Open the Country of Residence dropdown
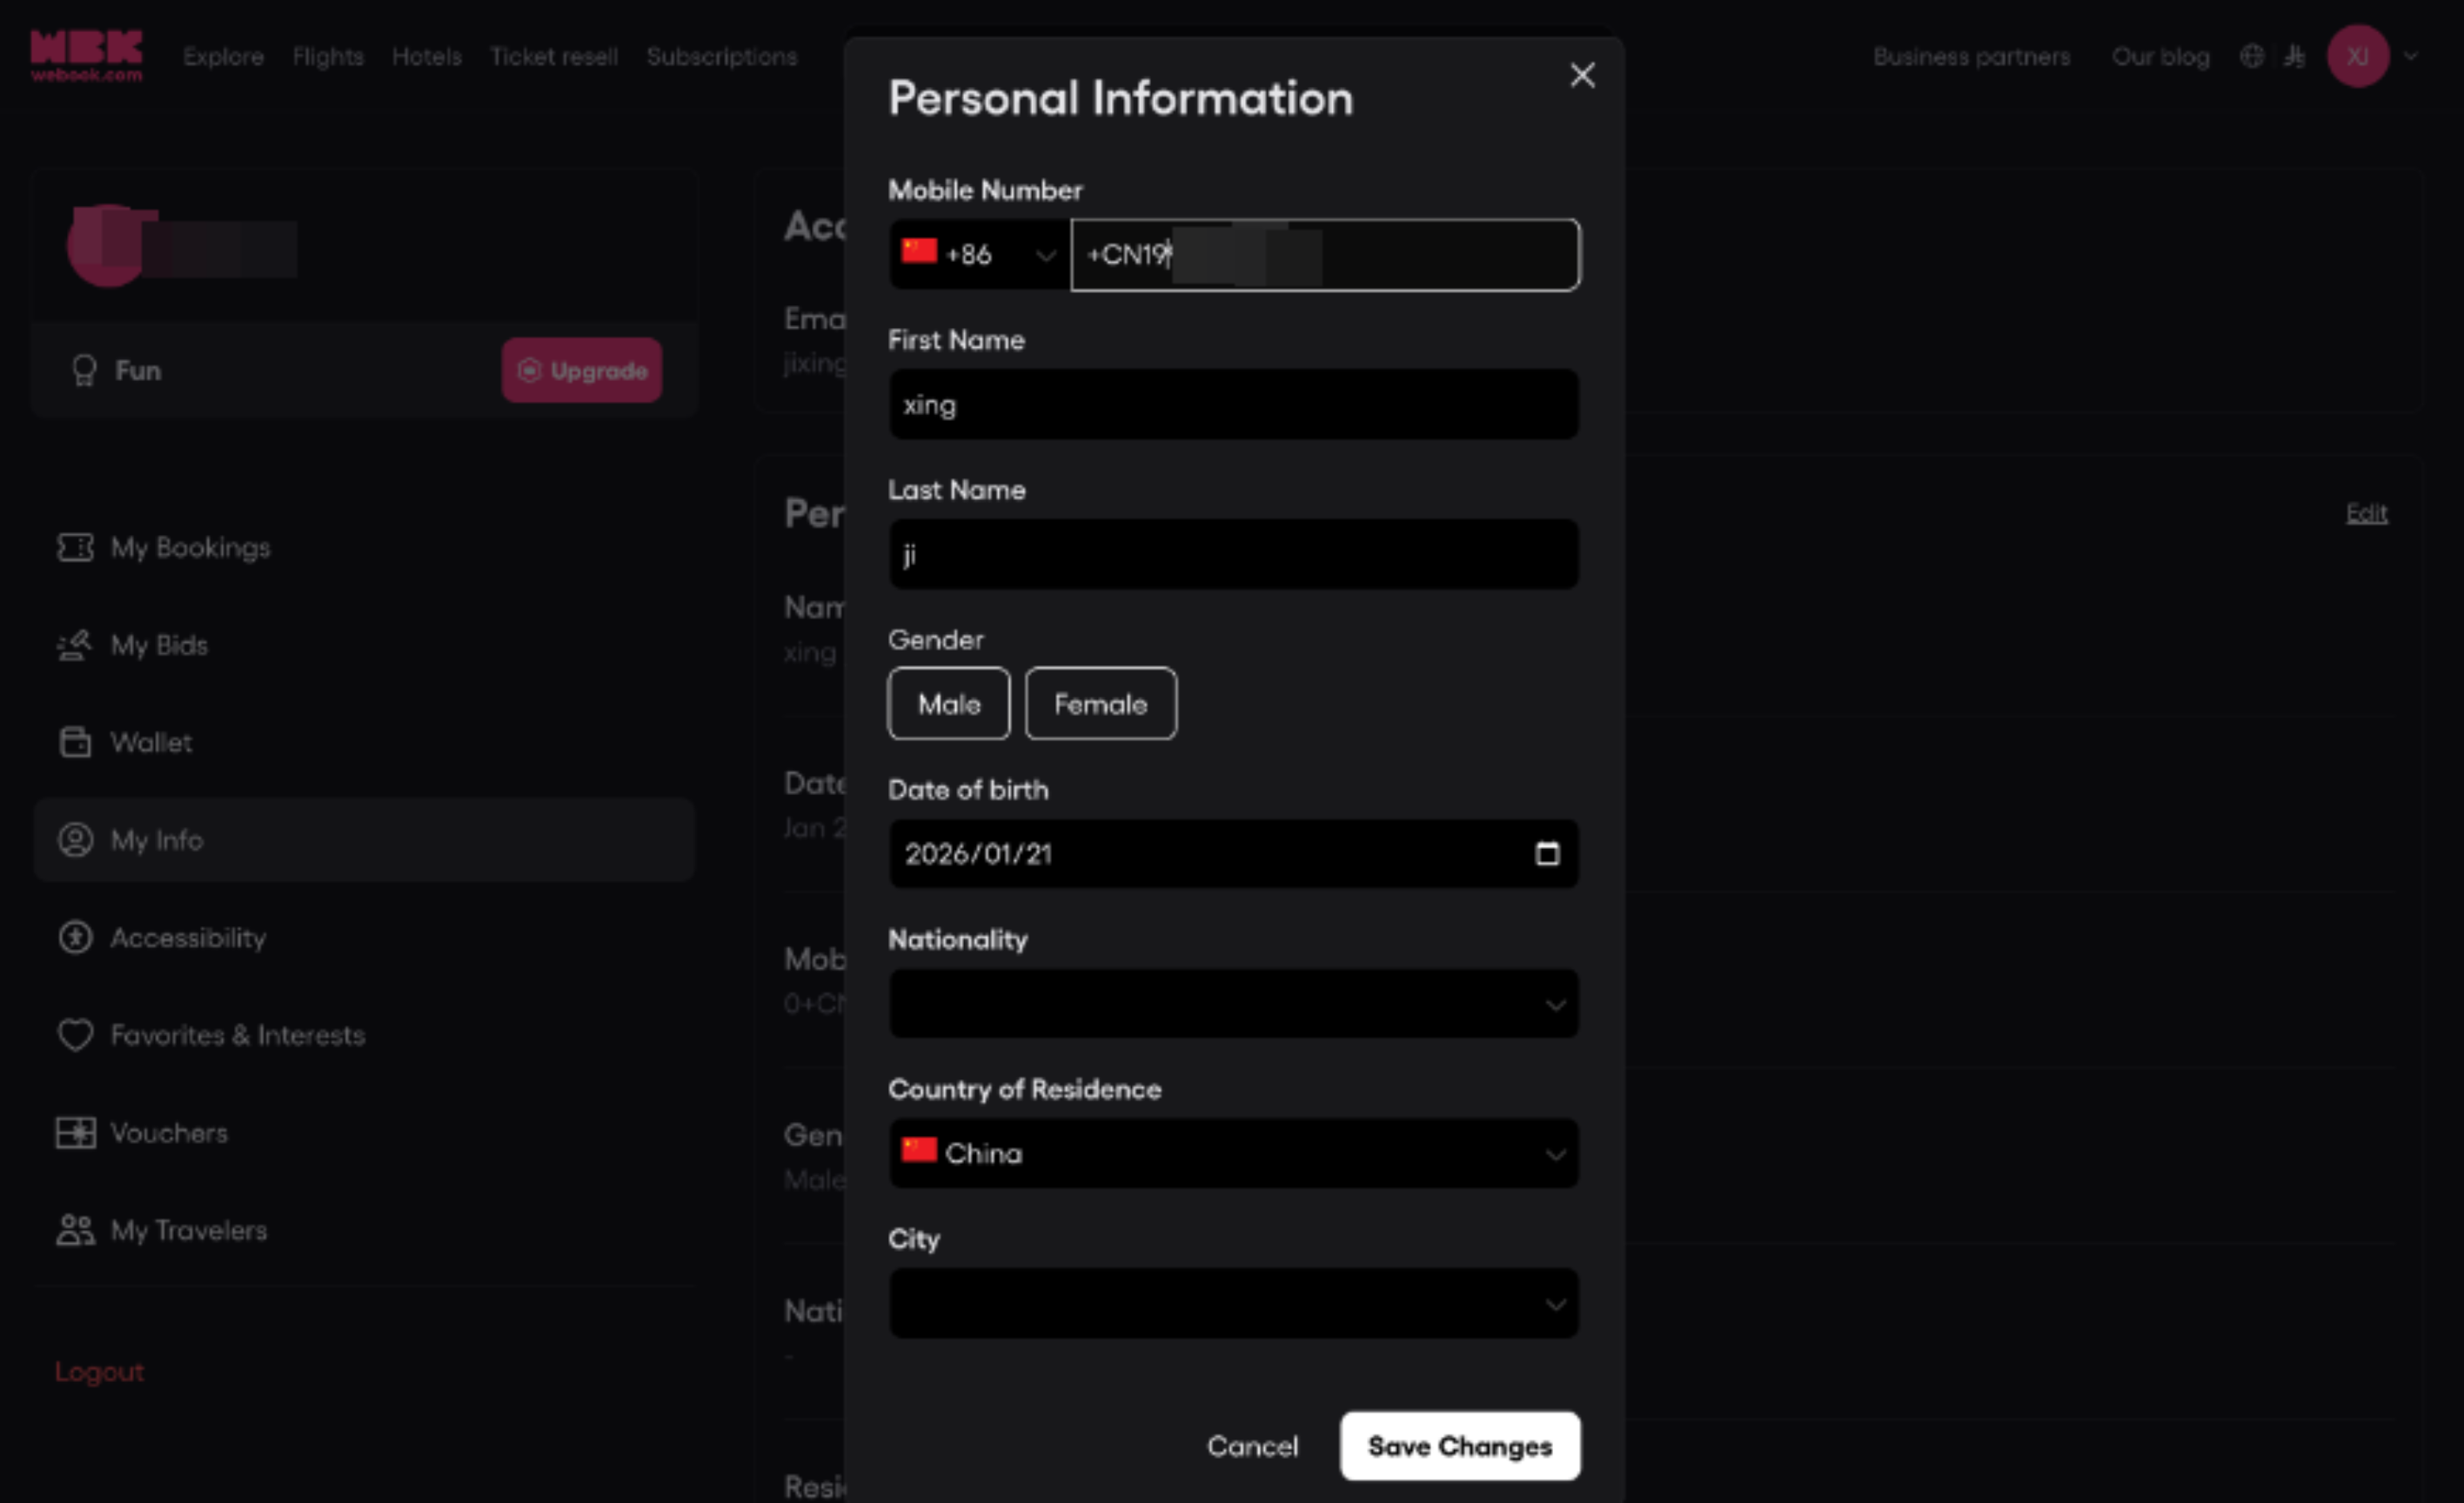The width and height of the screenshot is (2464, 1503). 1233,1154
